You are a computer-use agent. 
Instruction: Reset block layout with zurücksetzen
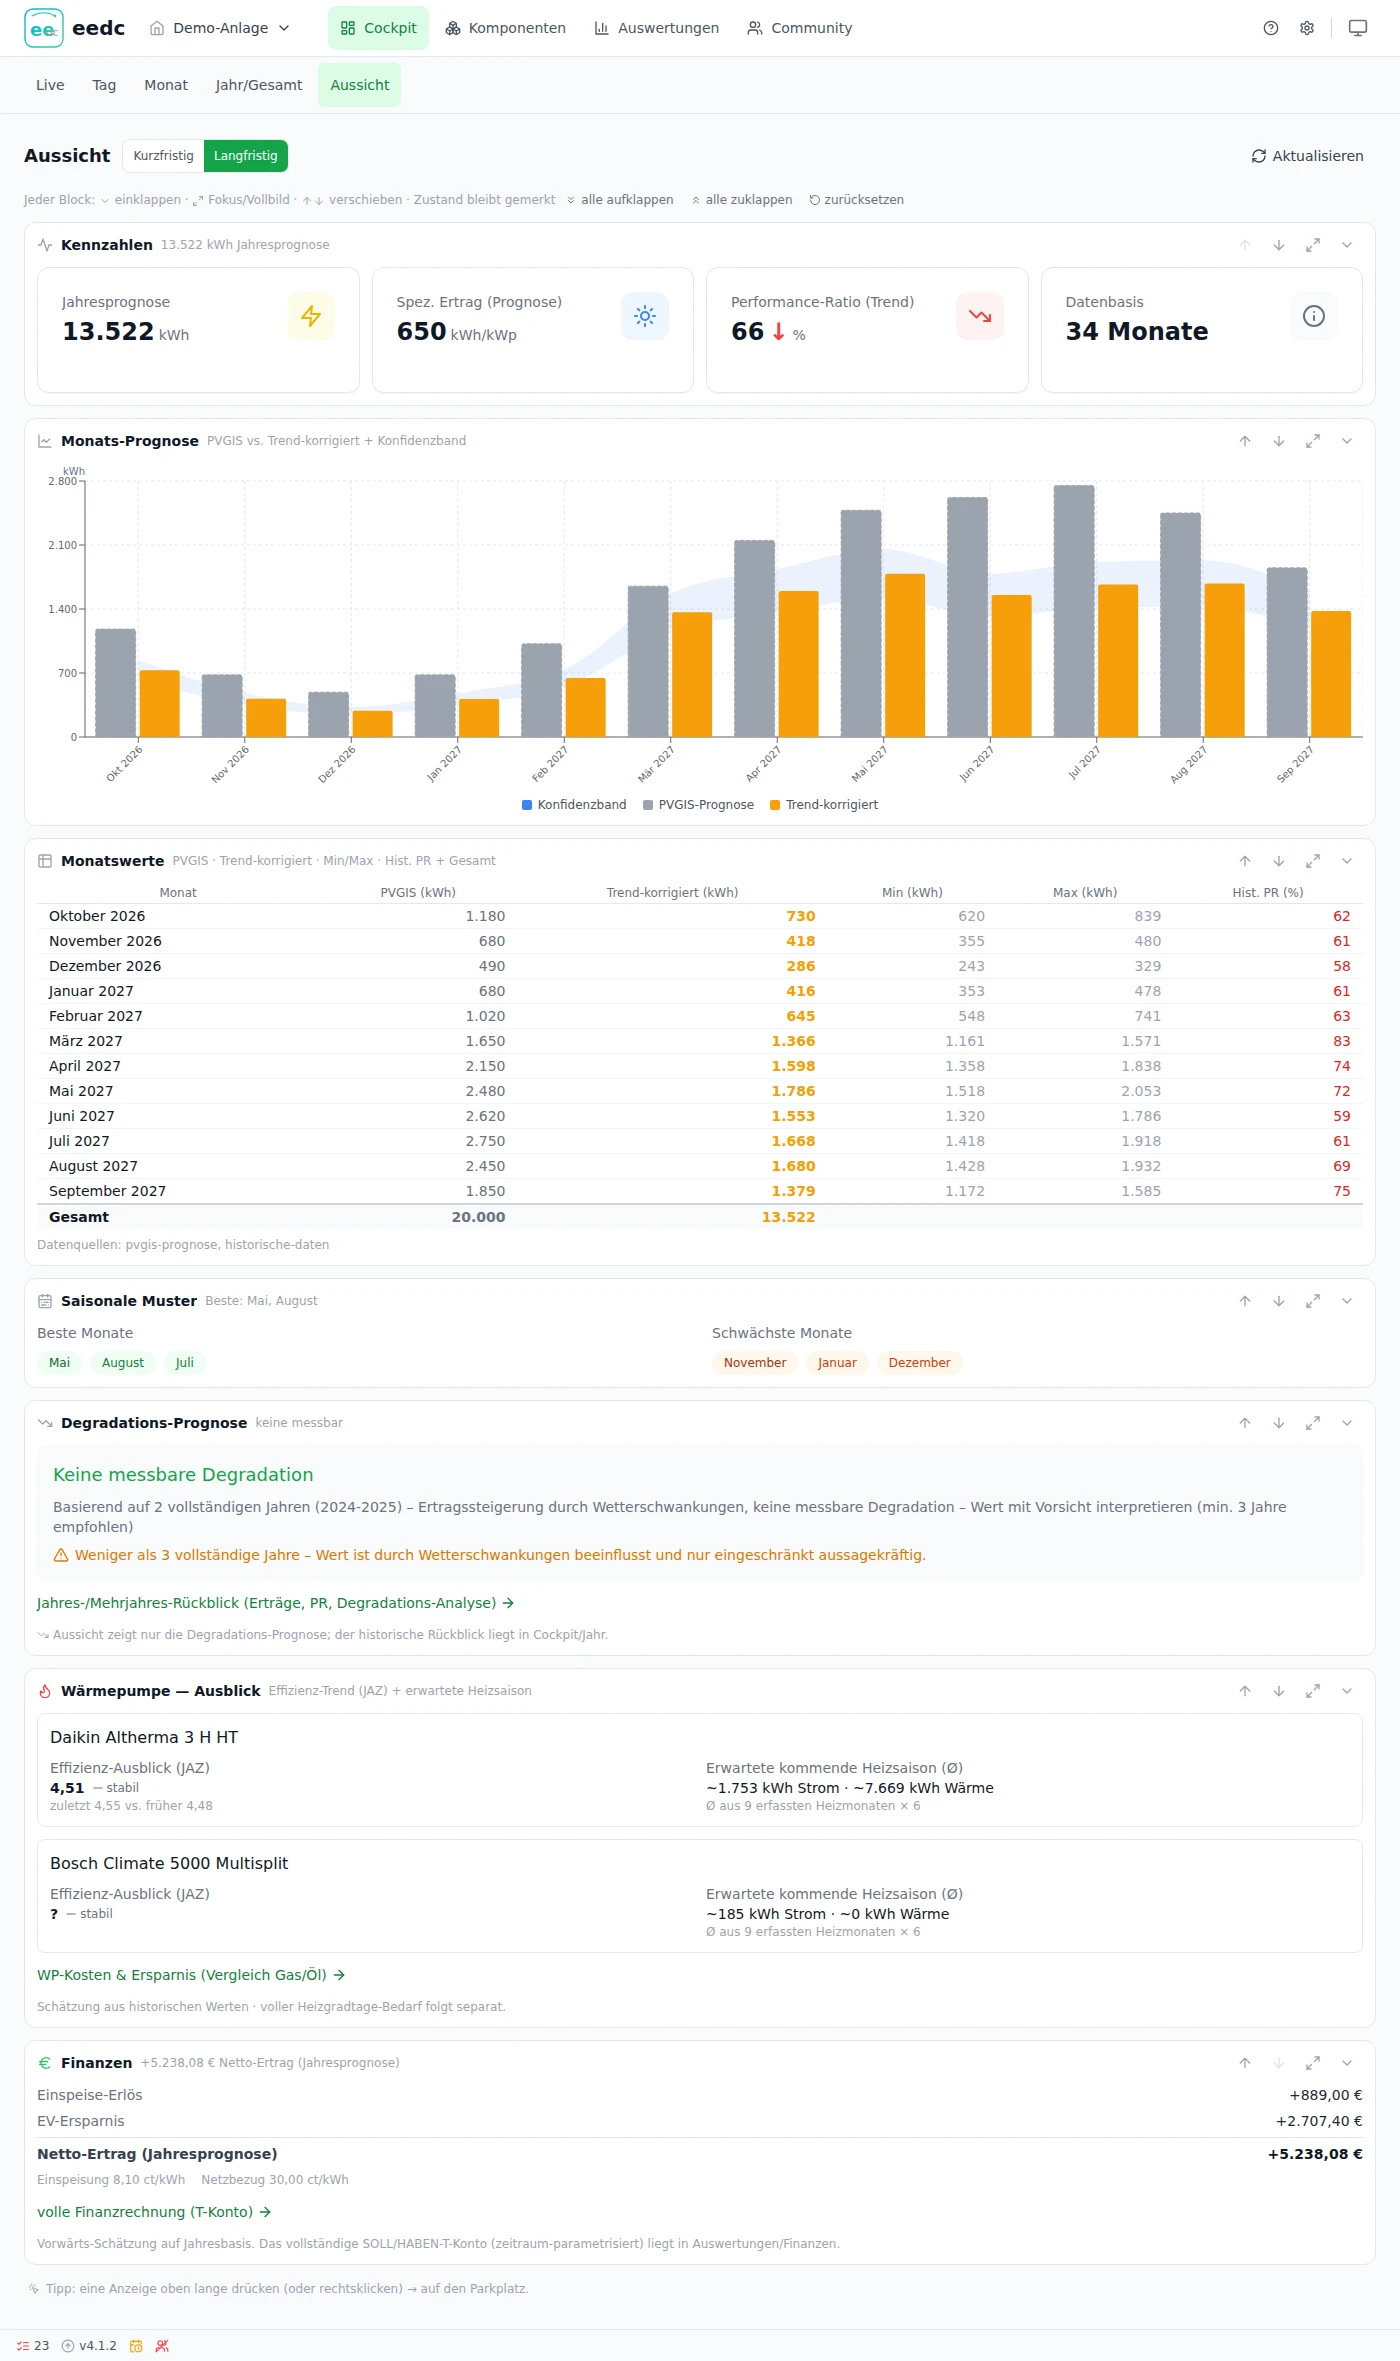coord(857,200)
